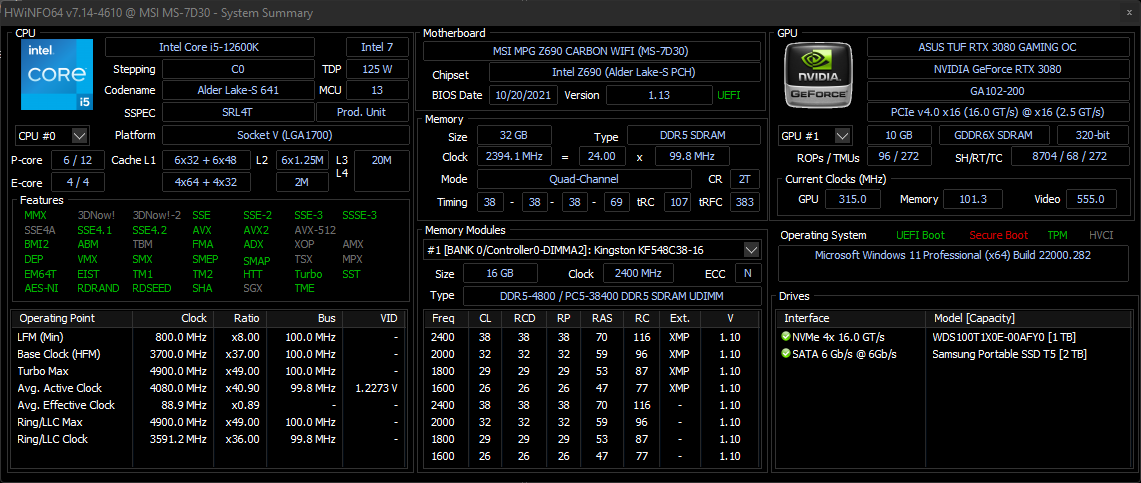
Task: Click the ECC N value box
Action: [747, 274]
